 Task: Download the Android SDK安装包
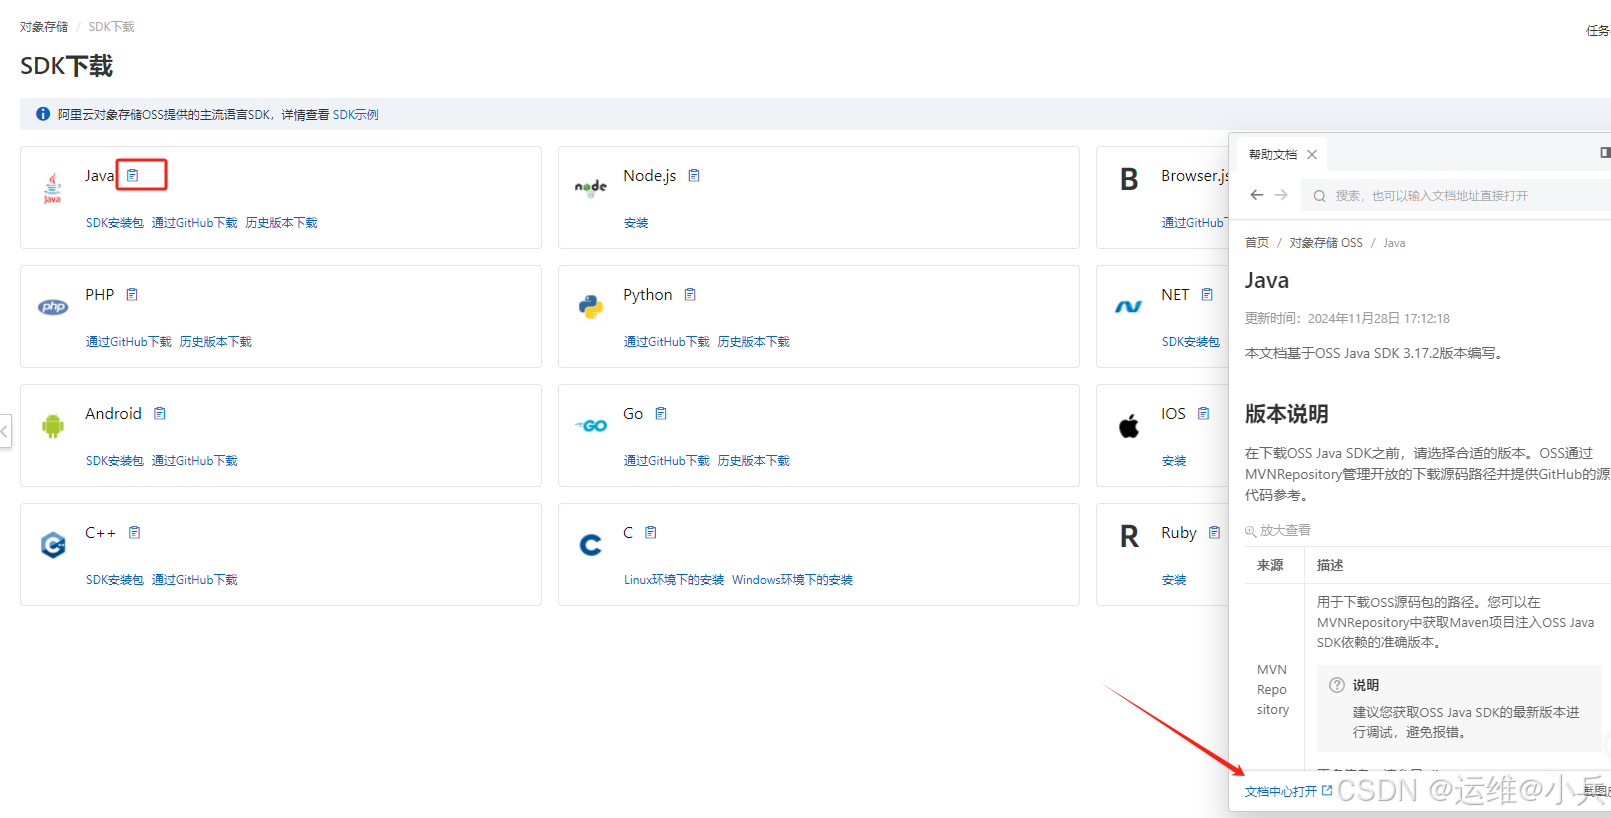(114, 461)
